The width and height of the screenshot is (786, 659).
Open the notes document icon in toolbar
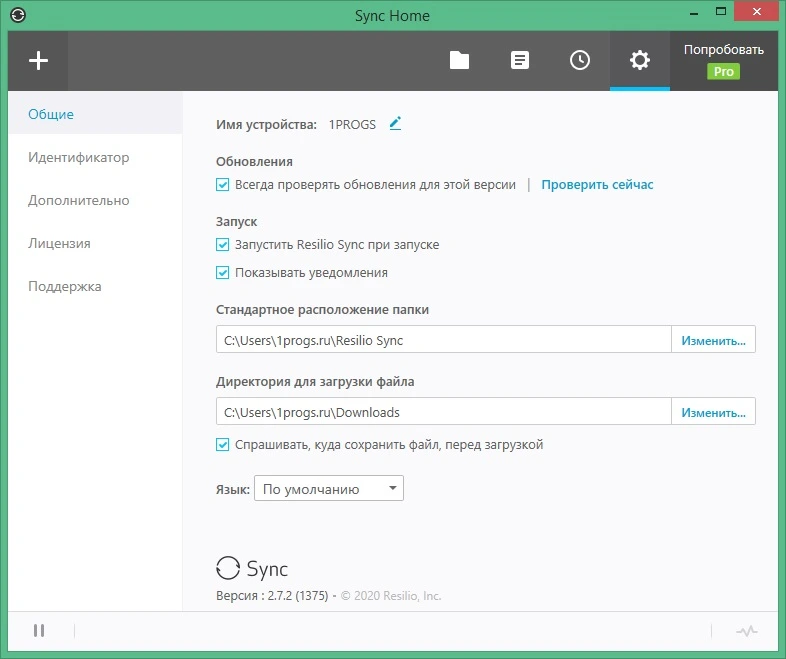point(519,60)
